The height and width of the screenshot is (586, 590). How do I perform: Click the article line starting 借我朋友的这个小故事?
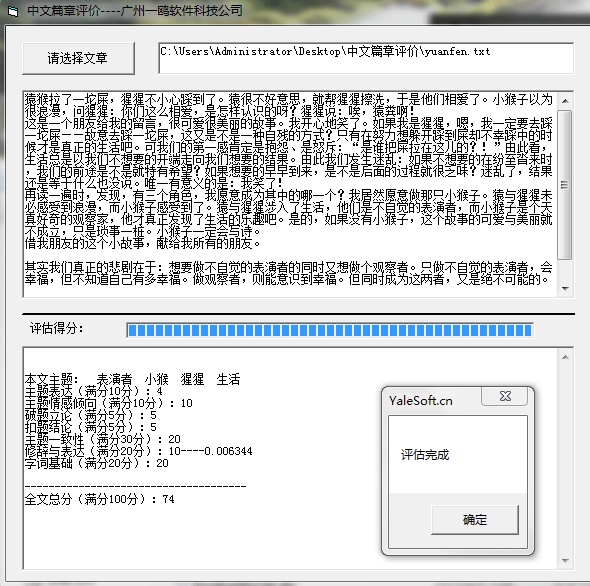coord(143,244)
